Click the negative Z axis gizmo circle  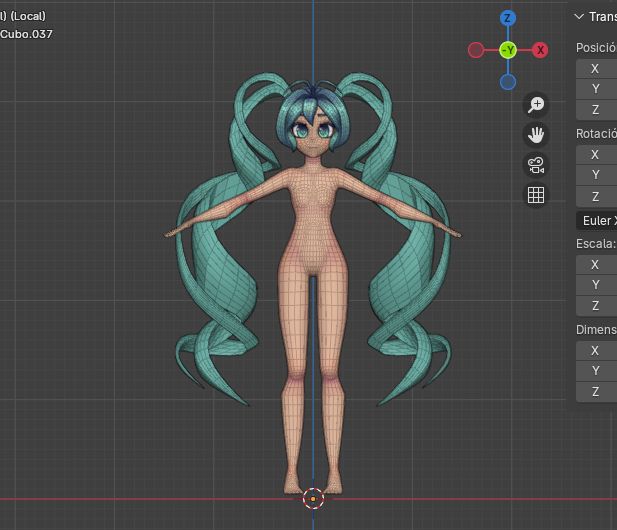click(508, 82)
